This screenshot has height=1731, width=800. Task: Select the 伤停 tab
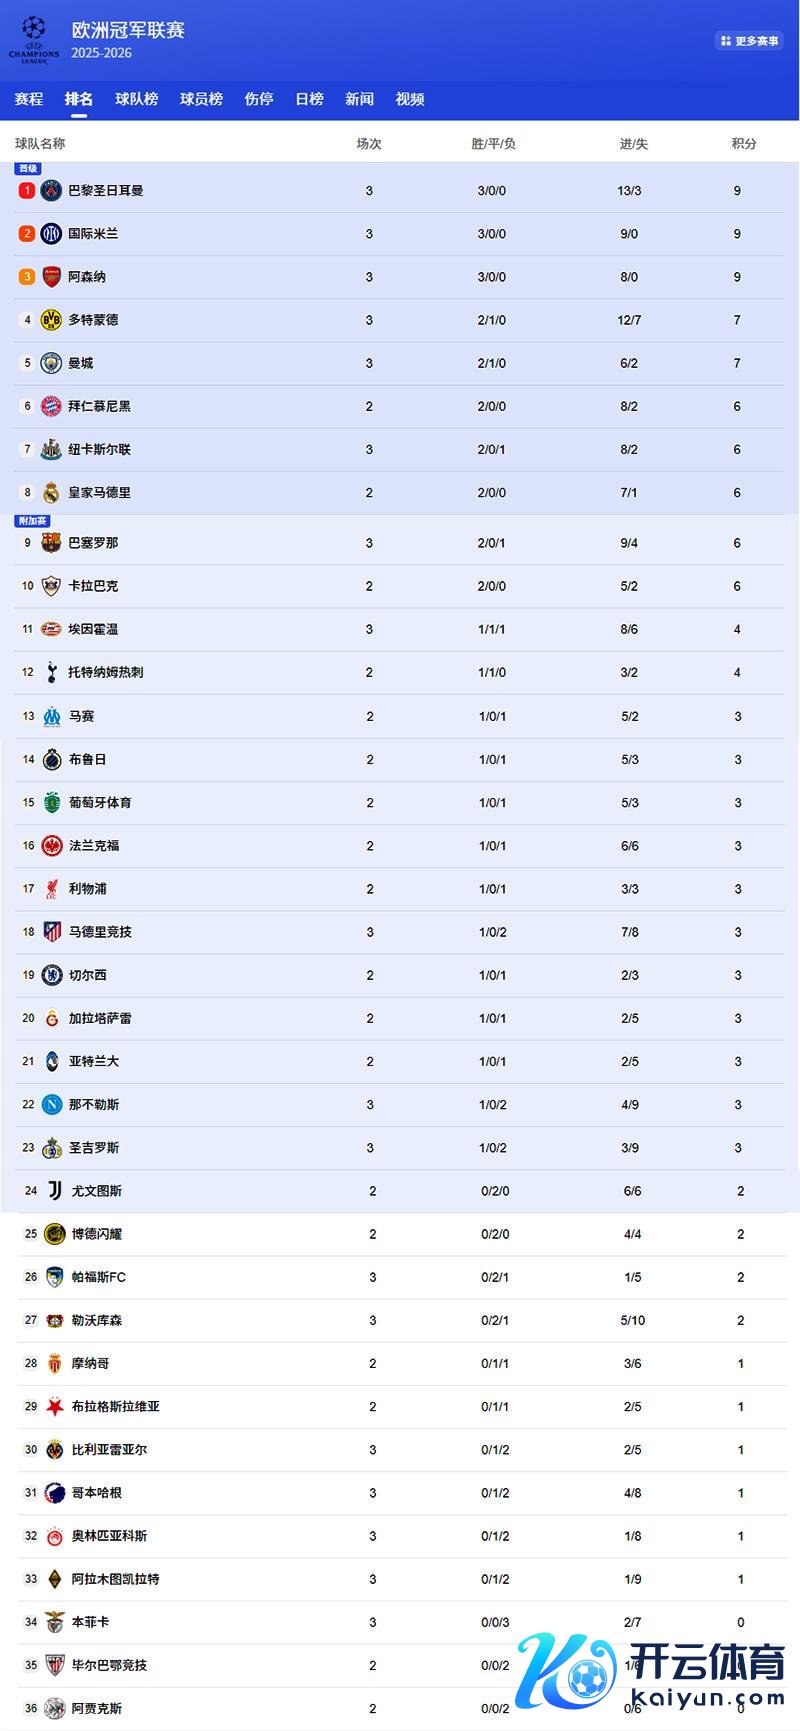click(x=259, y=99)
